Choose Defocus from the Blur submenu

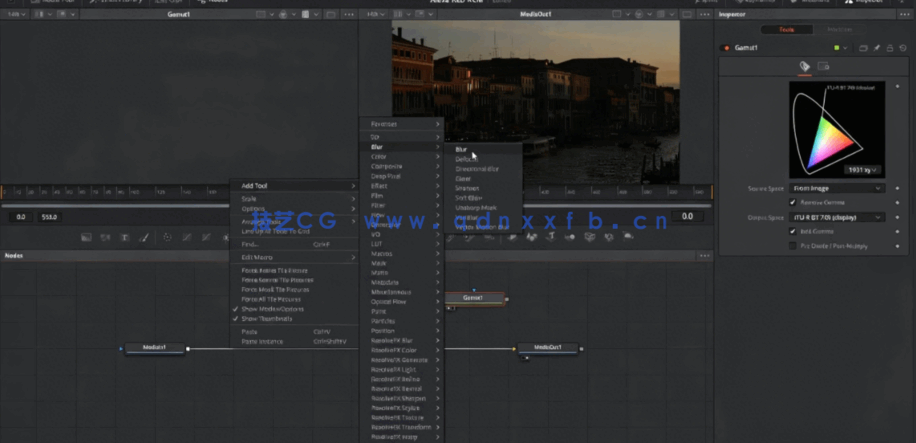coord(484,159)
